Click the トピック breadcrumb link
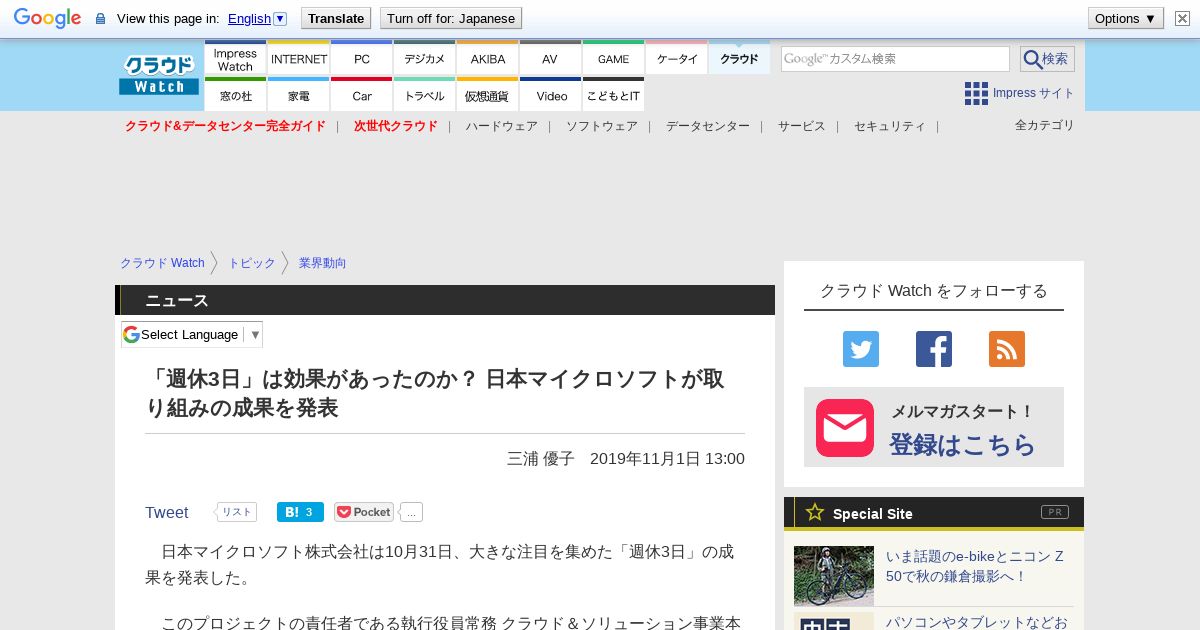Viewport: 1200px width, 630px height. (252, 263)
